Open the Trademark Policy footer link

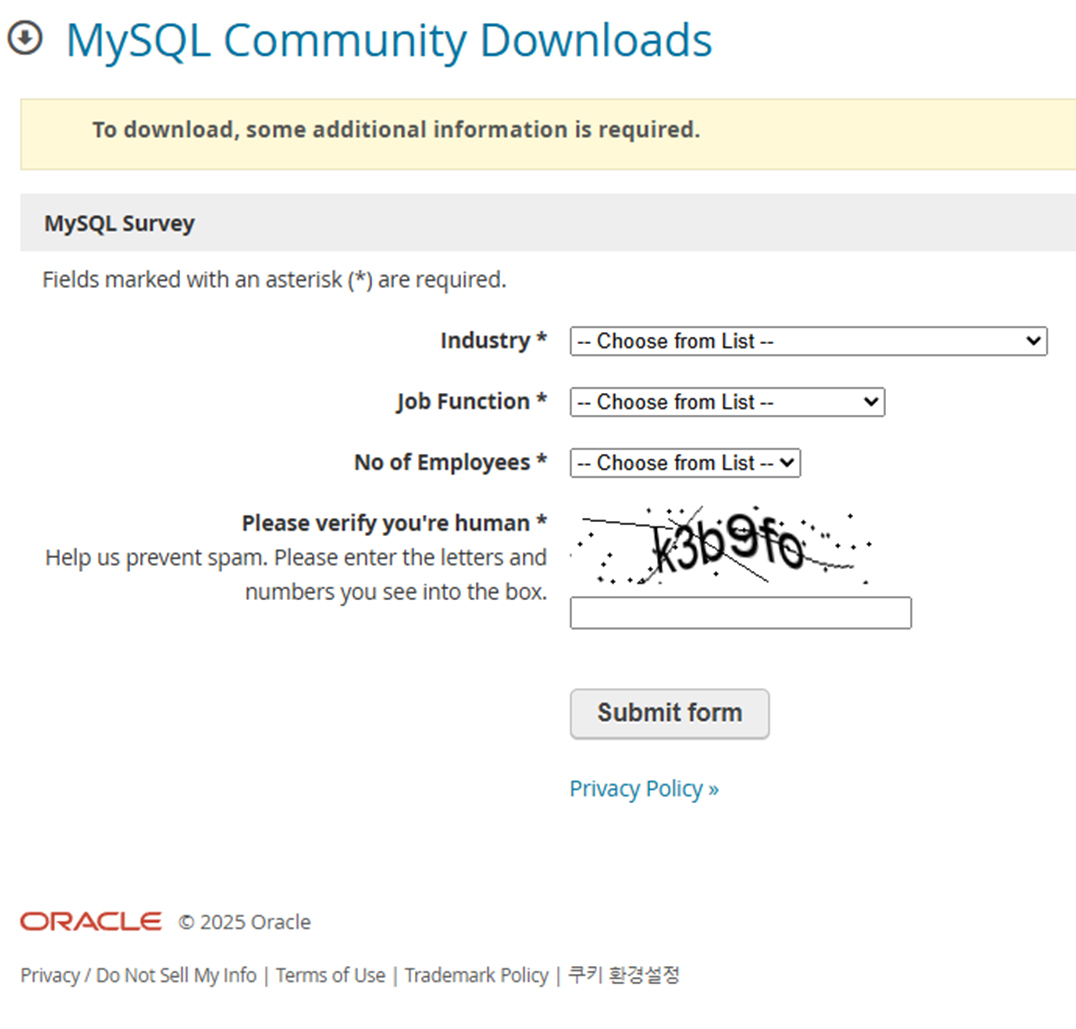[476, 975]
